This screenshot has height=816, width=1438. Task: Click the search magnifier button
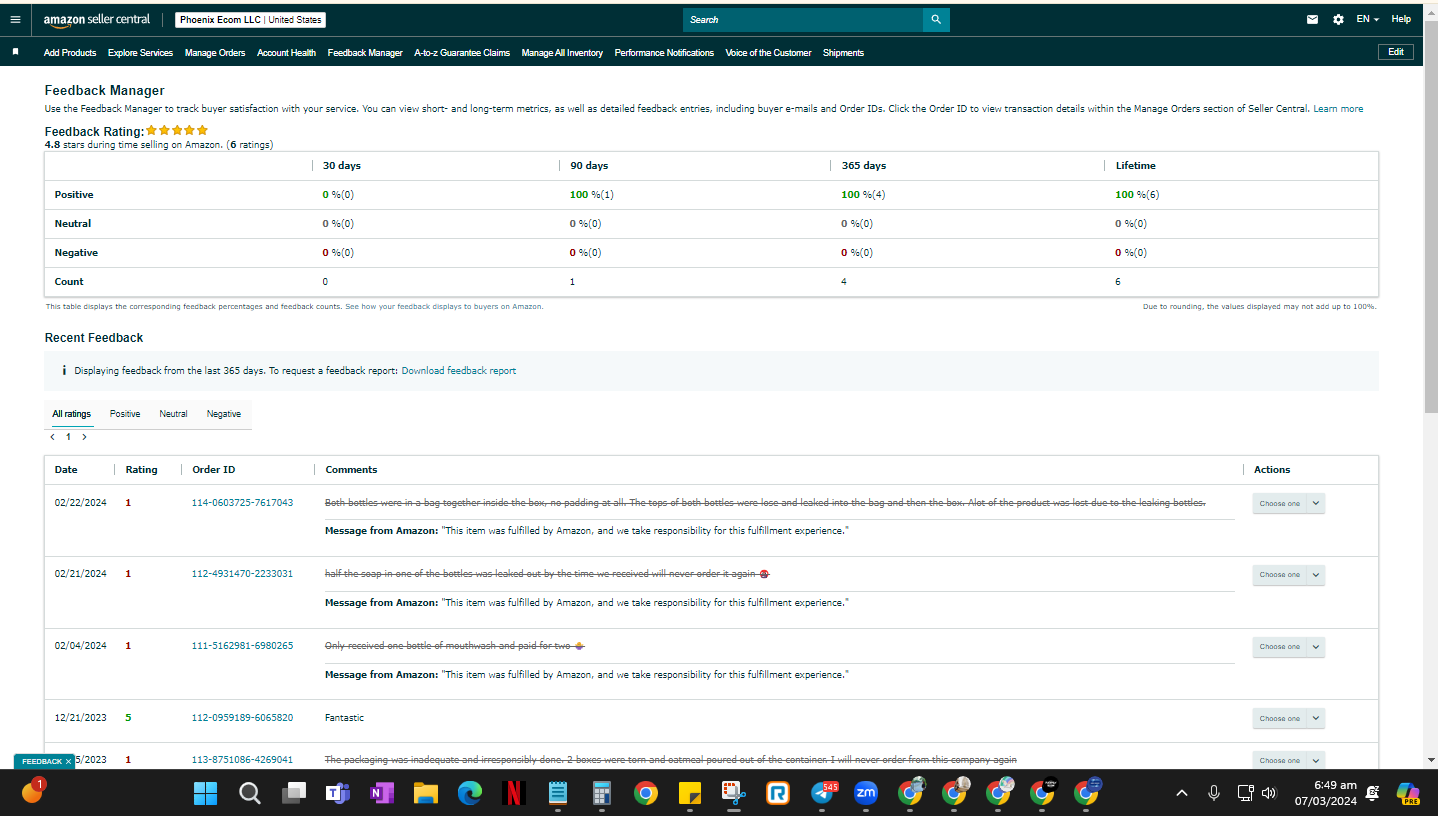click(936, 19)
